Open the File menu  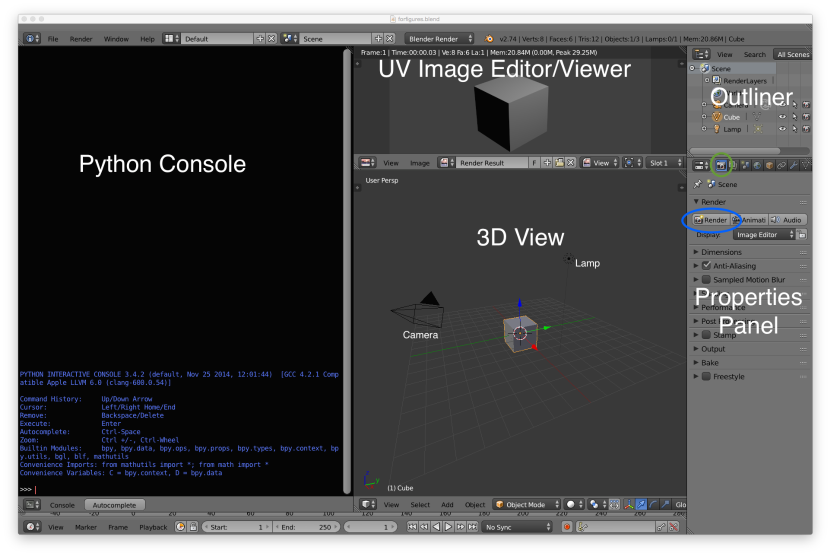[53, 39]
